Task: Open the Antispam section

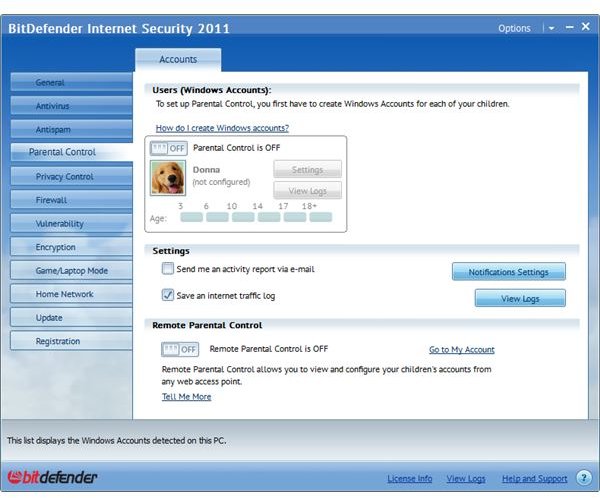Action: click(72, 129)
